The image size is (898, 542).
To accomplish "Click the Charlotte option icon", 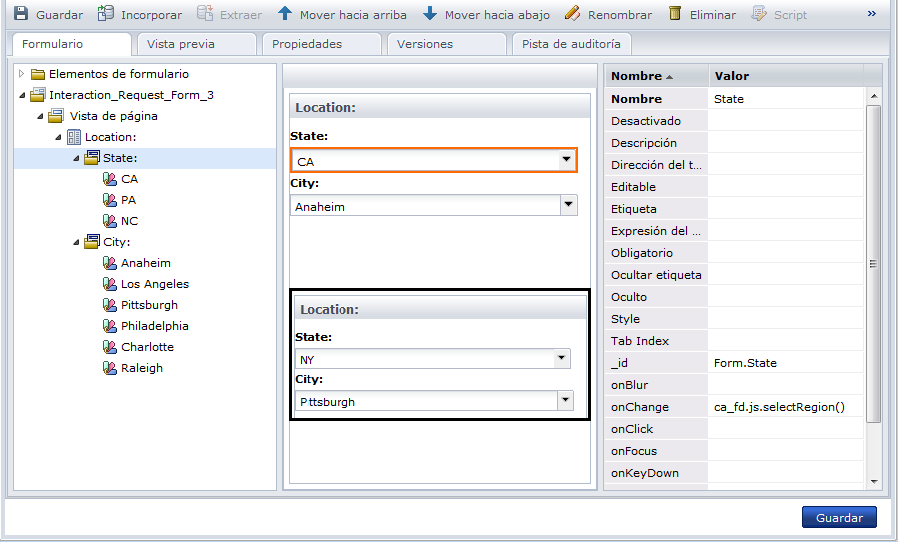I will [x=110, y=347].
